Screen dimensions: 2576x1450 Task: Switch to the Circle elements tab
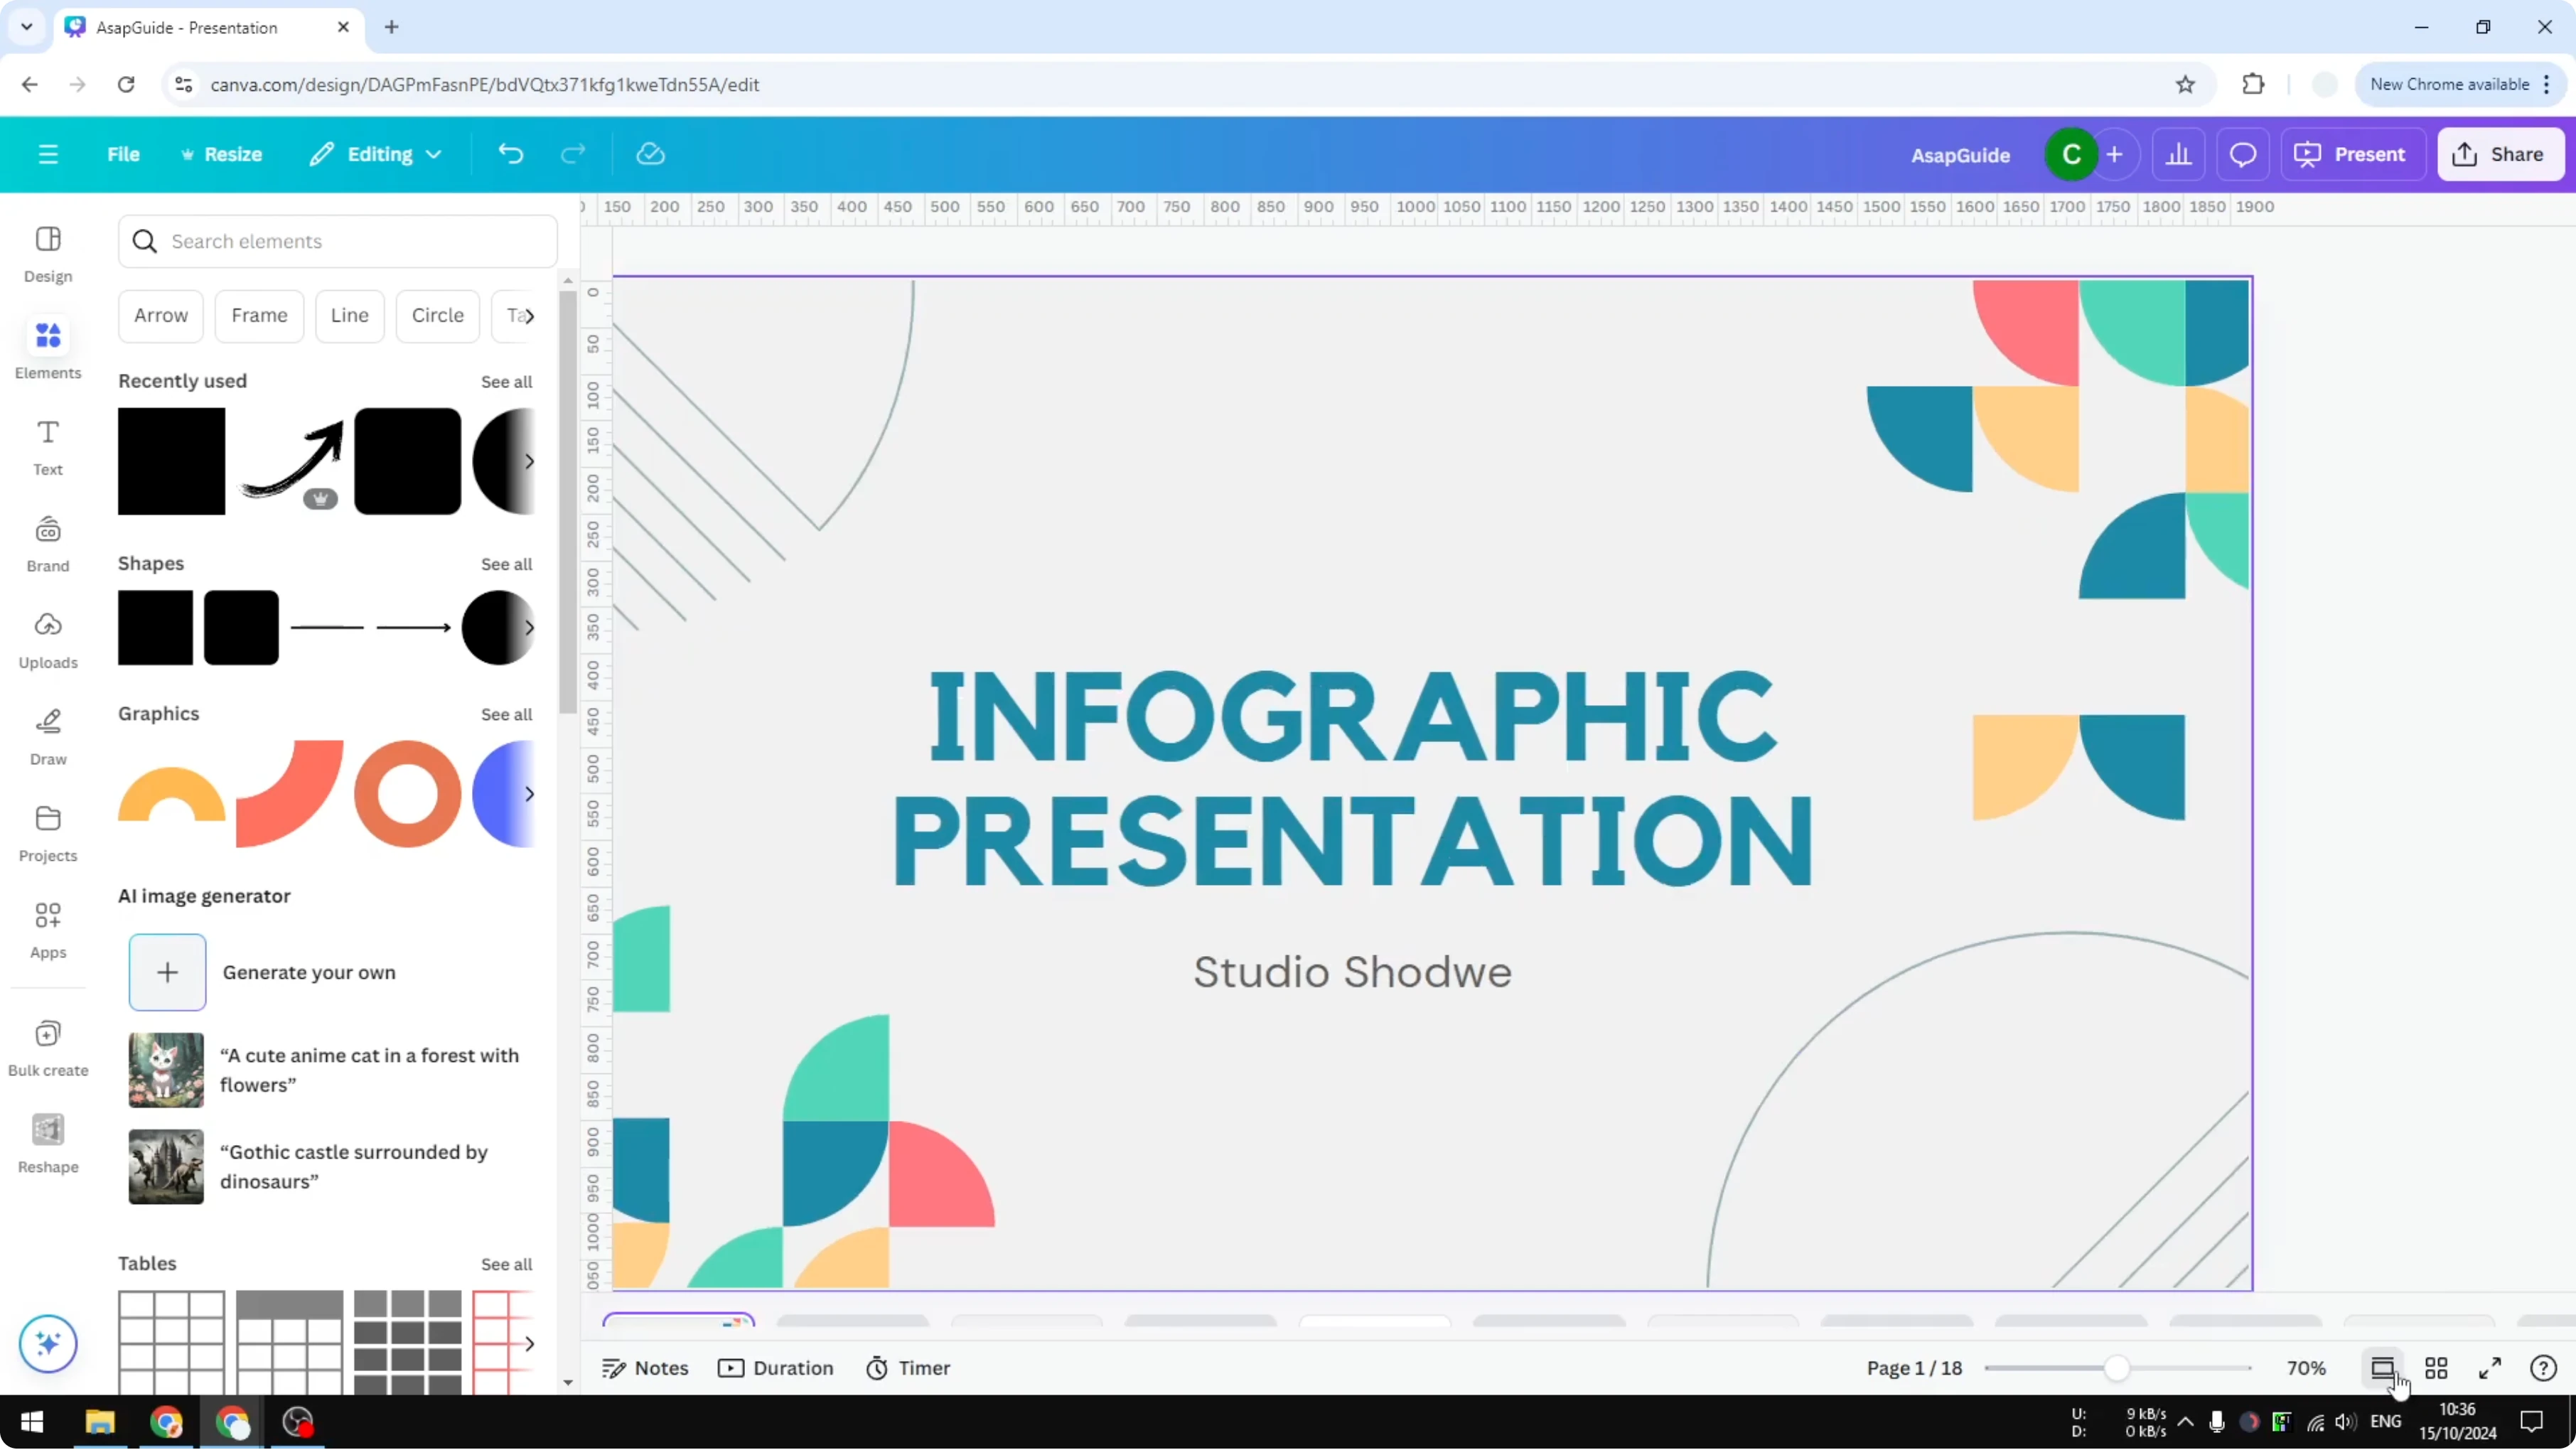[437, 315]
